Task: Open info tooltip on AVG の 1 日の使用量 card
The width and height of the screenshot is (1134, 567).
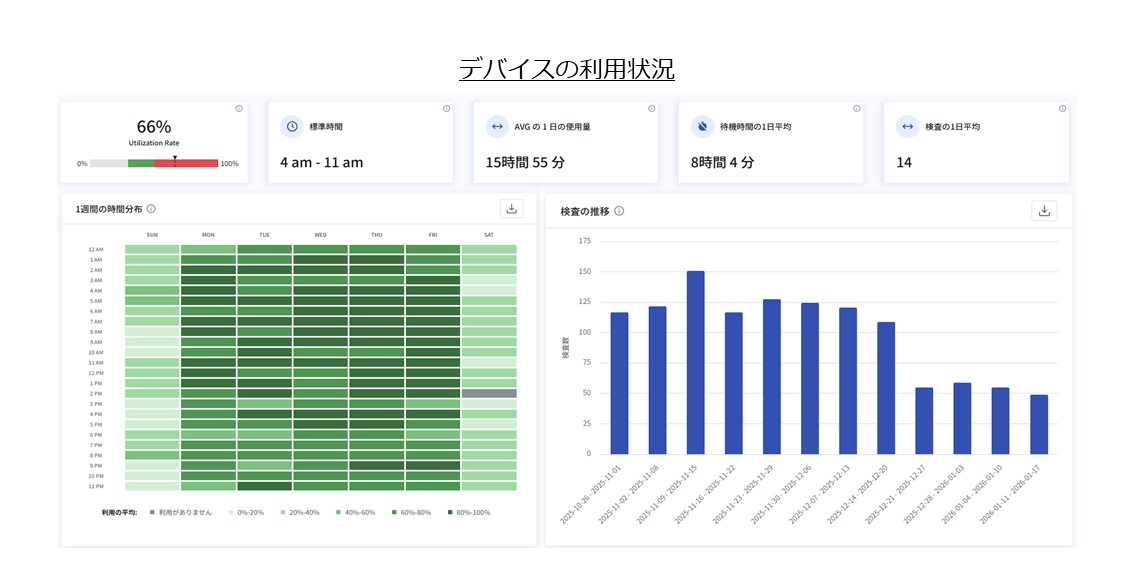Action: 651,109
